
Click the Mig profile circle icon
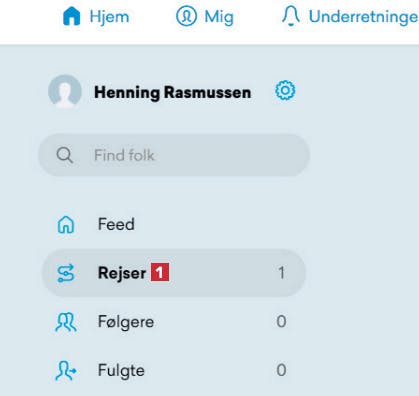(186, 16)
